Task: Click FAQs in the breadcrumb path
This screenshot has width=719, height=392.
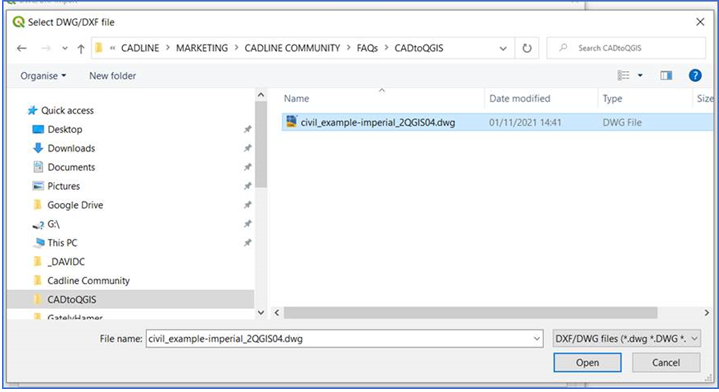Action: point(367,48)
